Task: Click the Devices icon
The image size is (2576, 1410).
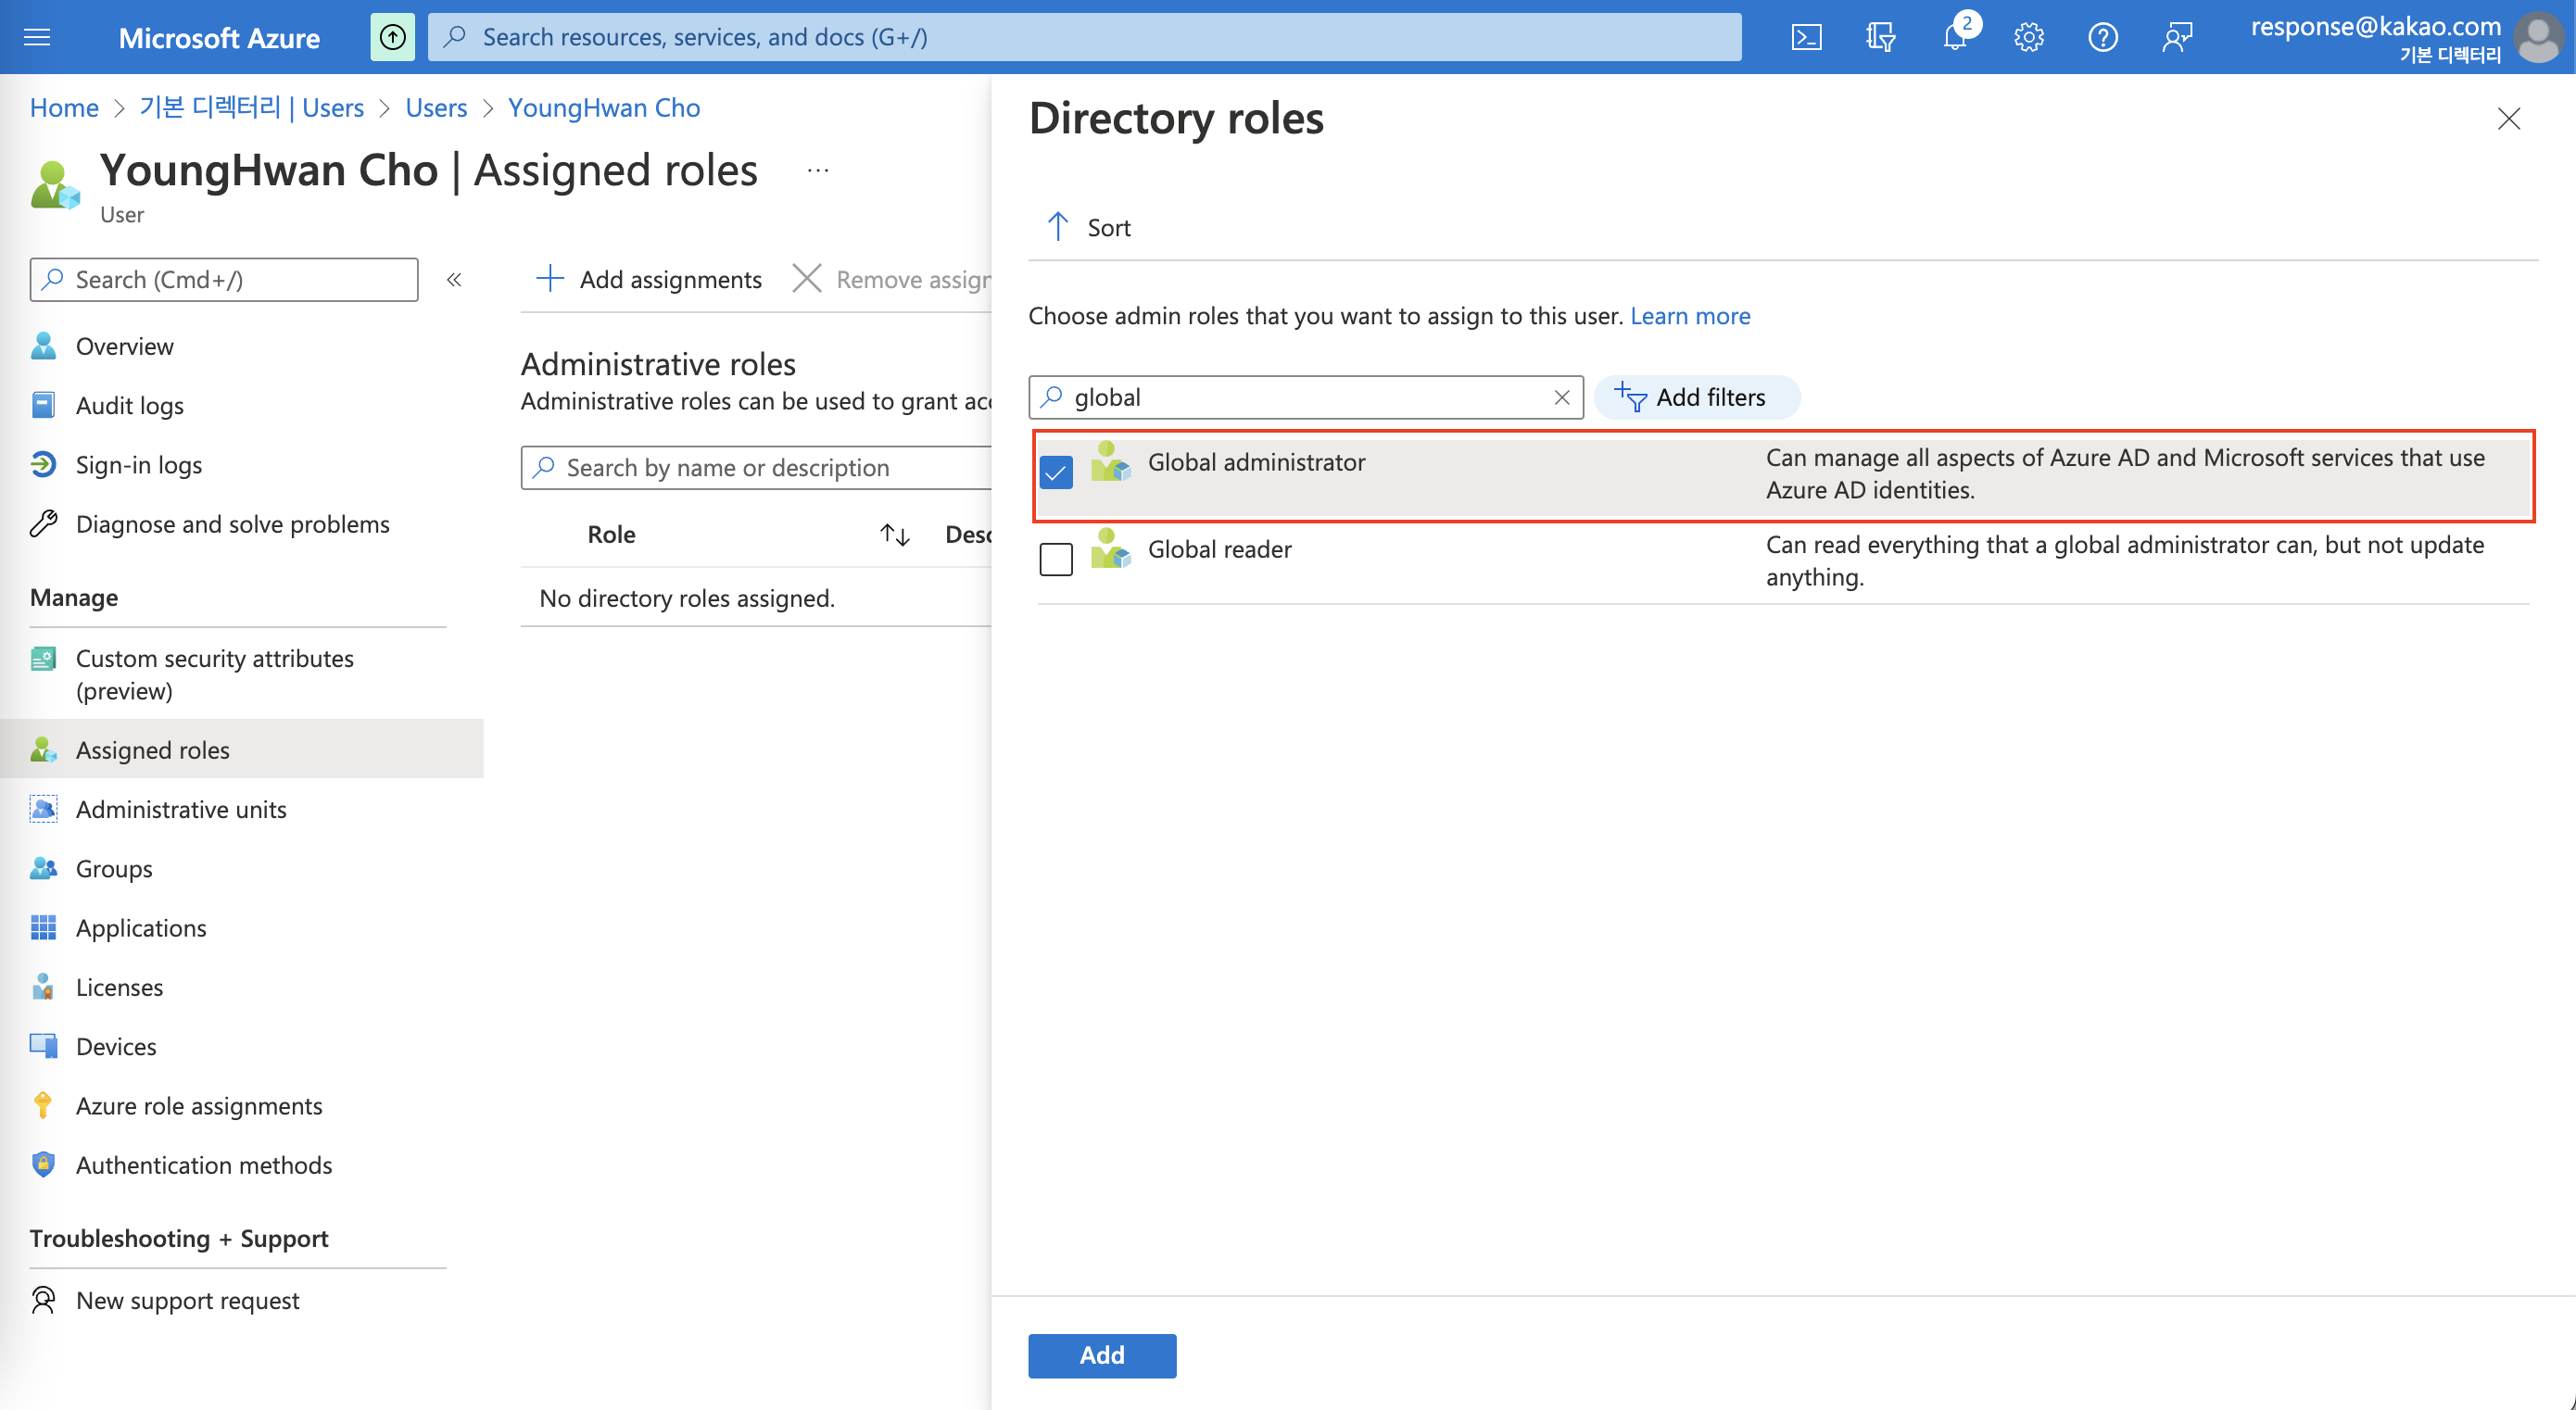Action: click(43, 1046)
